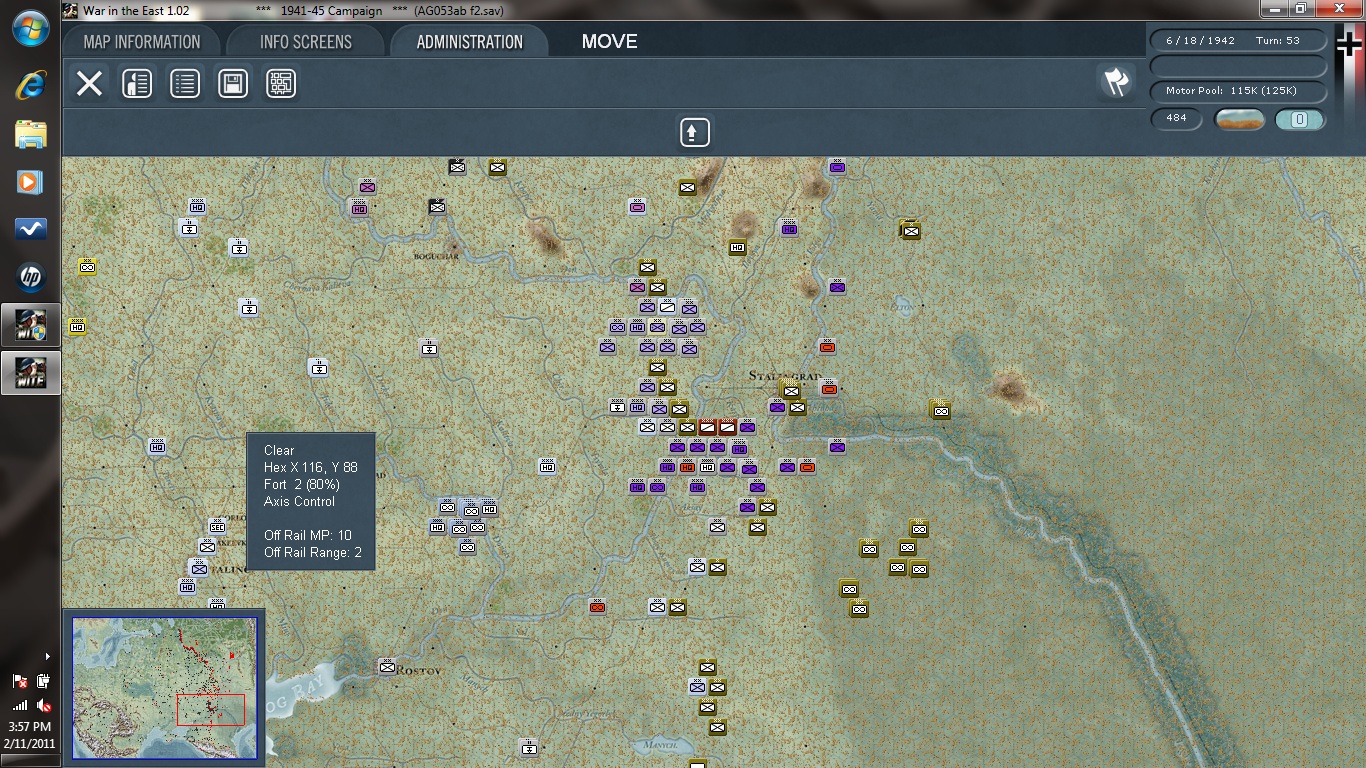This screenshot has width=1366, height=768.
Task: Click the muted volume tray icon
Action: point(43,705)
